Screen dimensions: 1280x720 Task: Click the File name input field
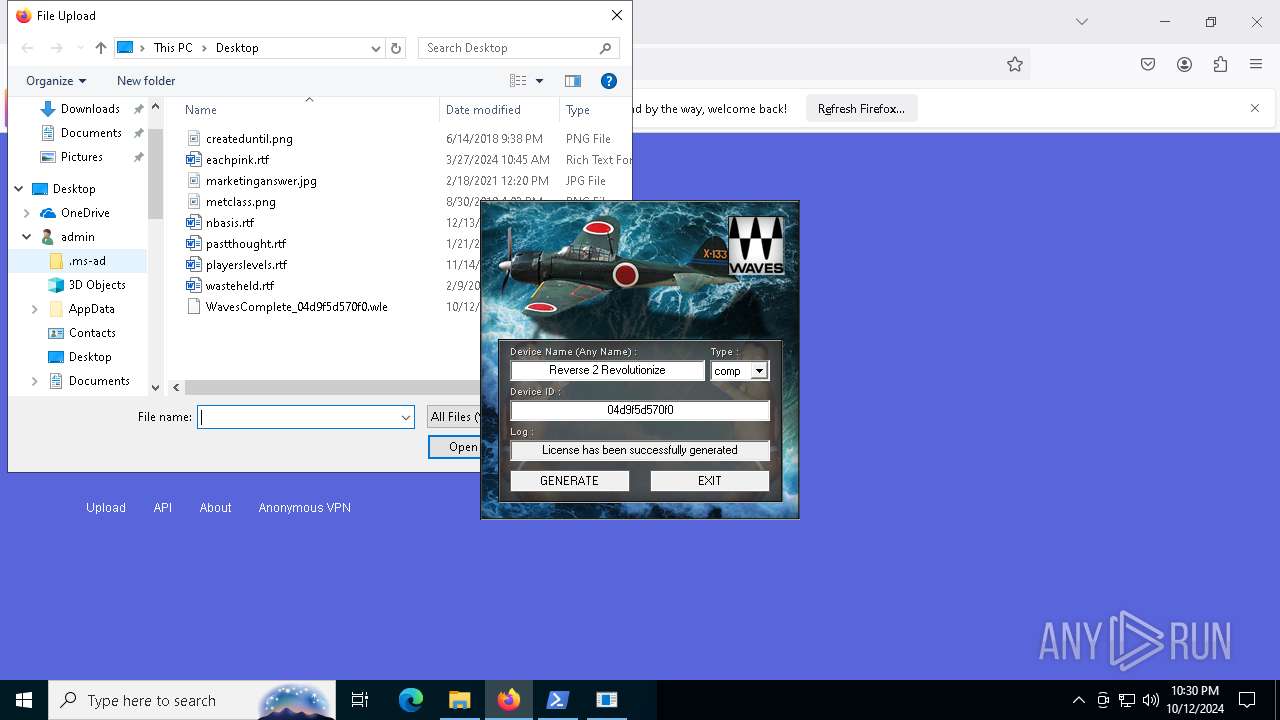pyautogui.click(x=297, y=417)
